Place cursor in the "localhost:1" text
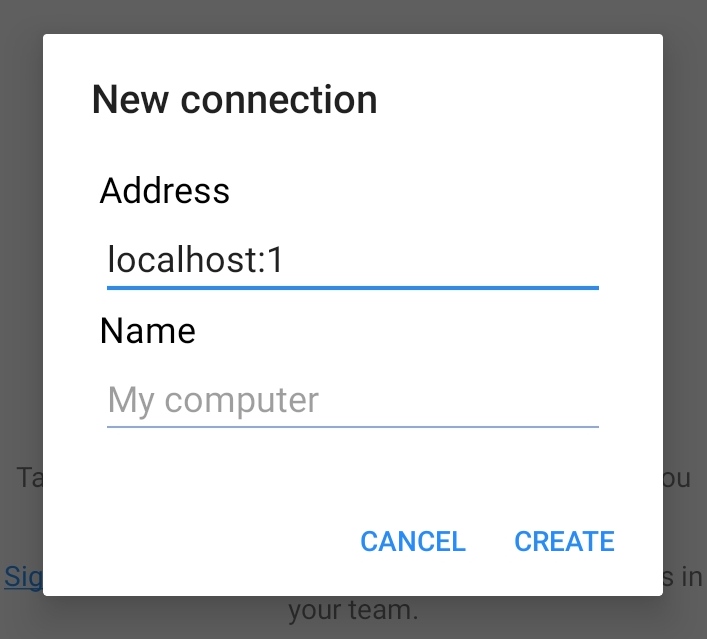The height and width of the screenshot is (639, 707). (196, 261)
